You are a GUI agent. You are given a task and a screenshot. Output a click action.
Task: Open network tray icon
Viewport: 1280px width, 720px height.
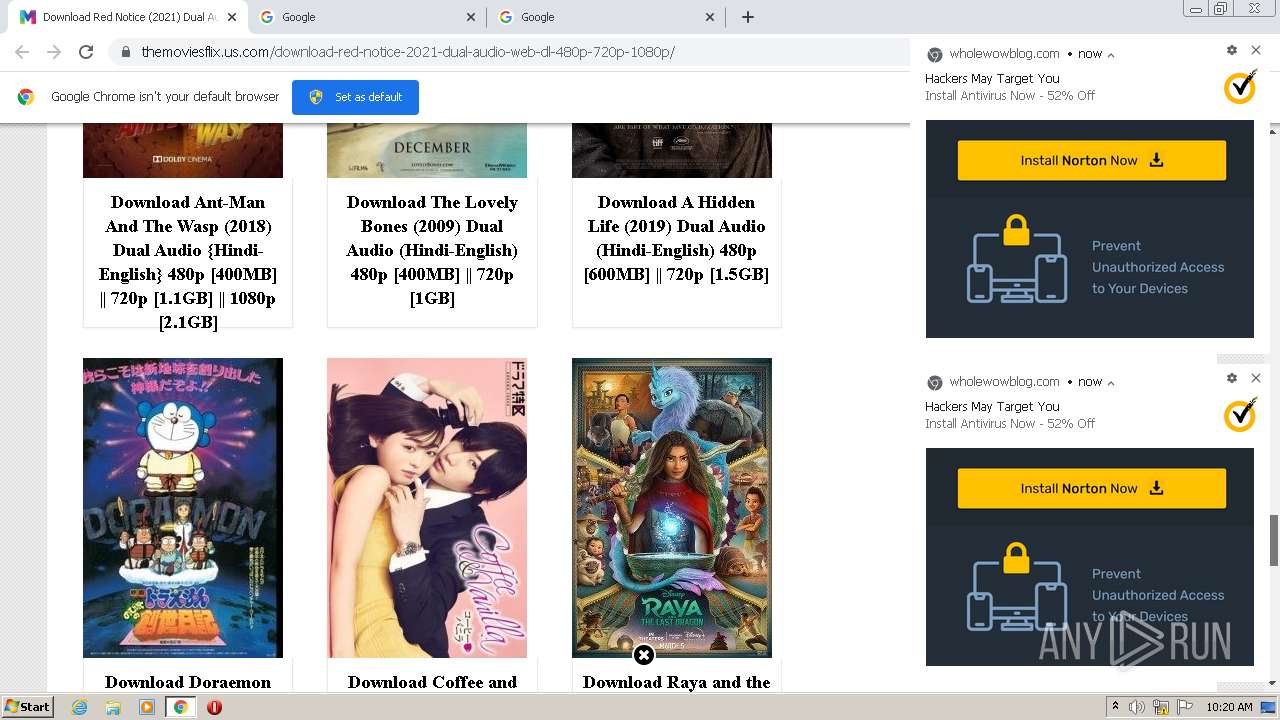[x=1161, y=707]
